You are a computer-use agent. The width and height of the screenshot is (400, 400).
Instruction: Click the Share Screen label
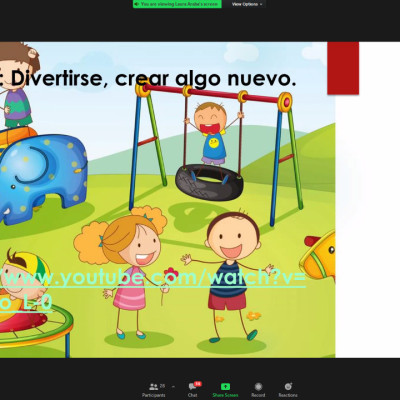click(x=225, y=395)
